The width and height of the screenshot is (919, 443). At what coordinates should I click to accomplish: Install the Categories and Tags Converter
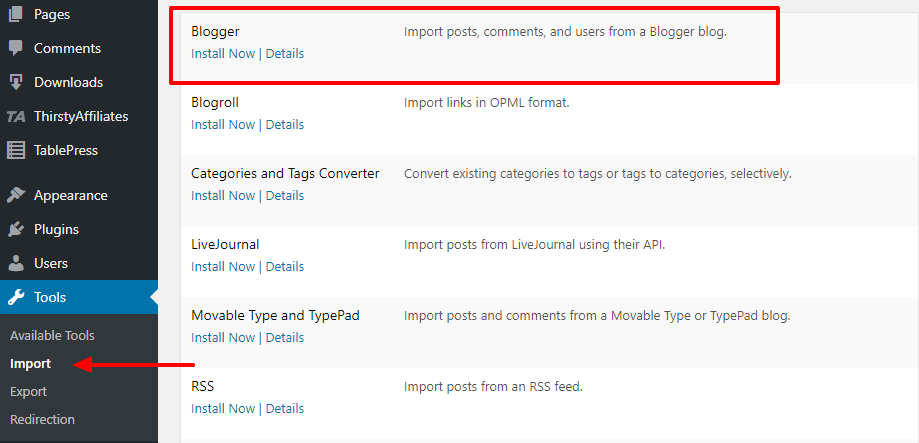coord(223,196)
